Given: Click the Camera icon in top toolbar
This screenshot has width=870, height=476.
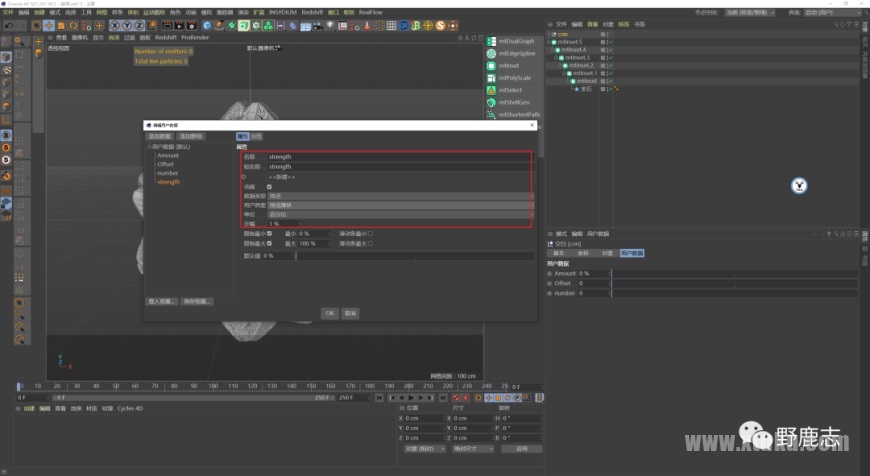Looking at the screenshot, I should [318, 26].
